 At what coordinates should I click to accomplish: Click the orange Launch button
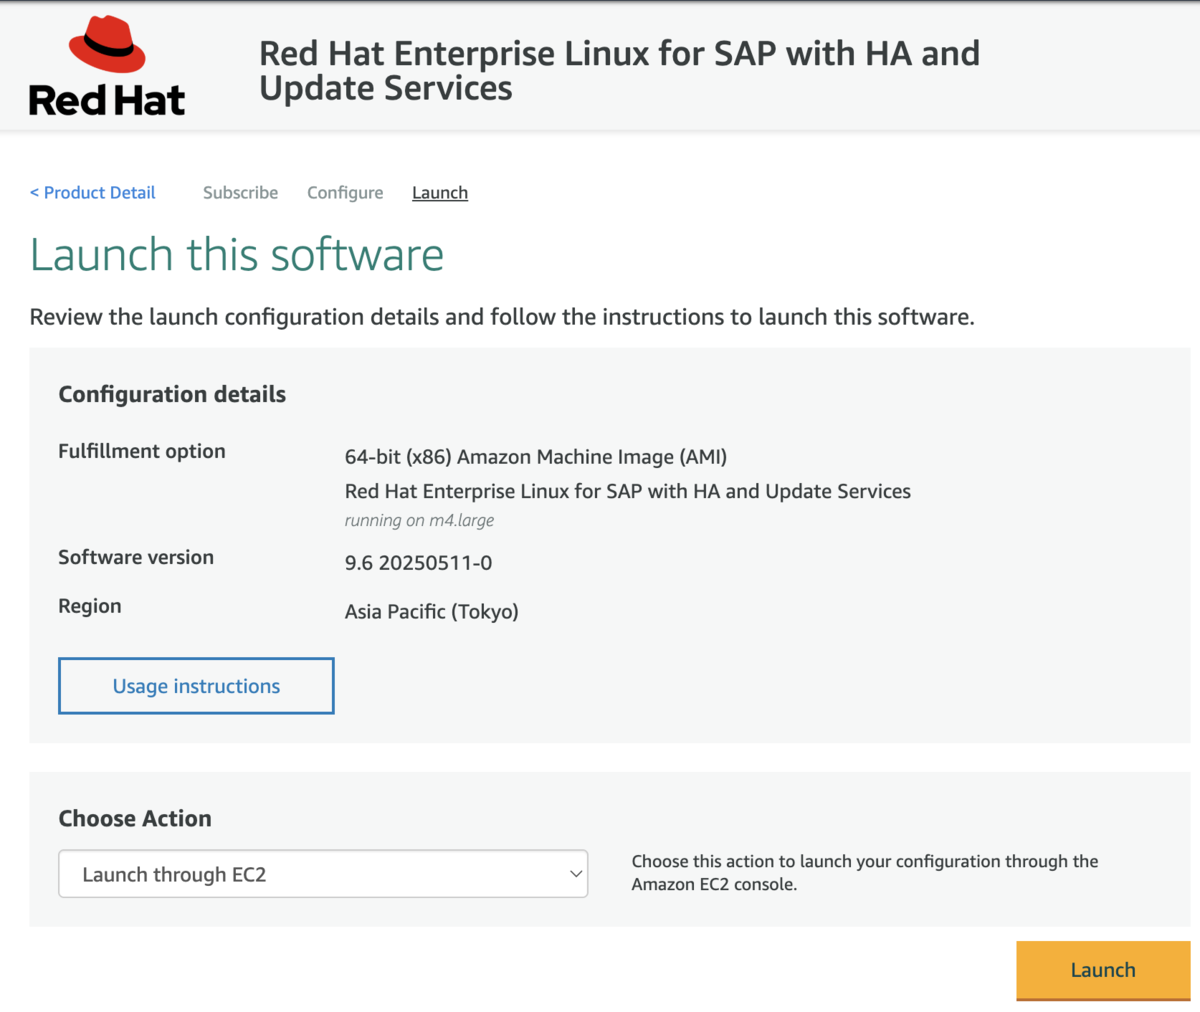1103,970
